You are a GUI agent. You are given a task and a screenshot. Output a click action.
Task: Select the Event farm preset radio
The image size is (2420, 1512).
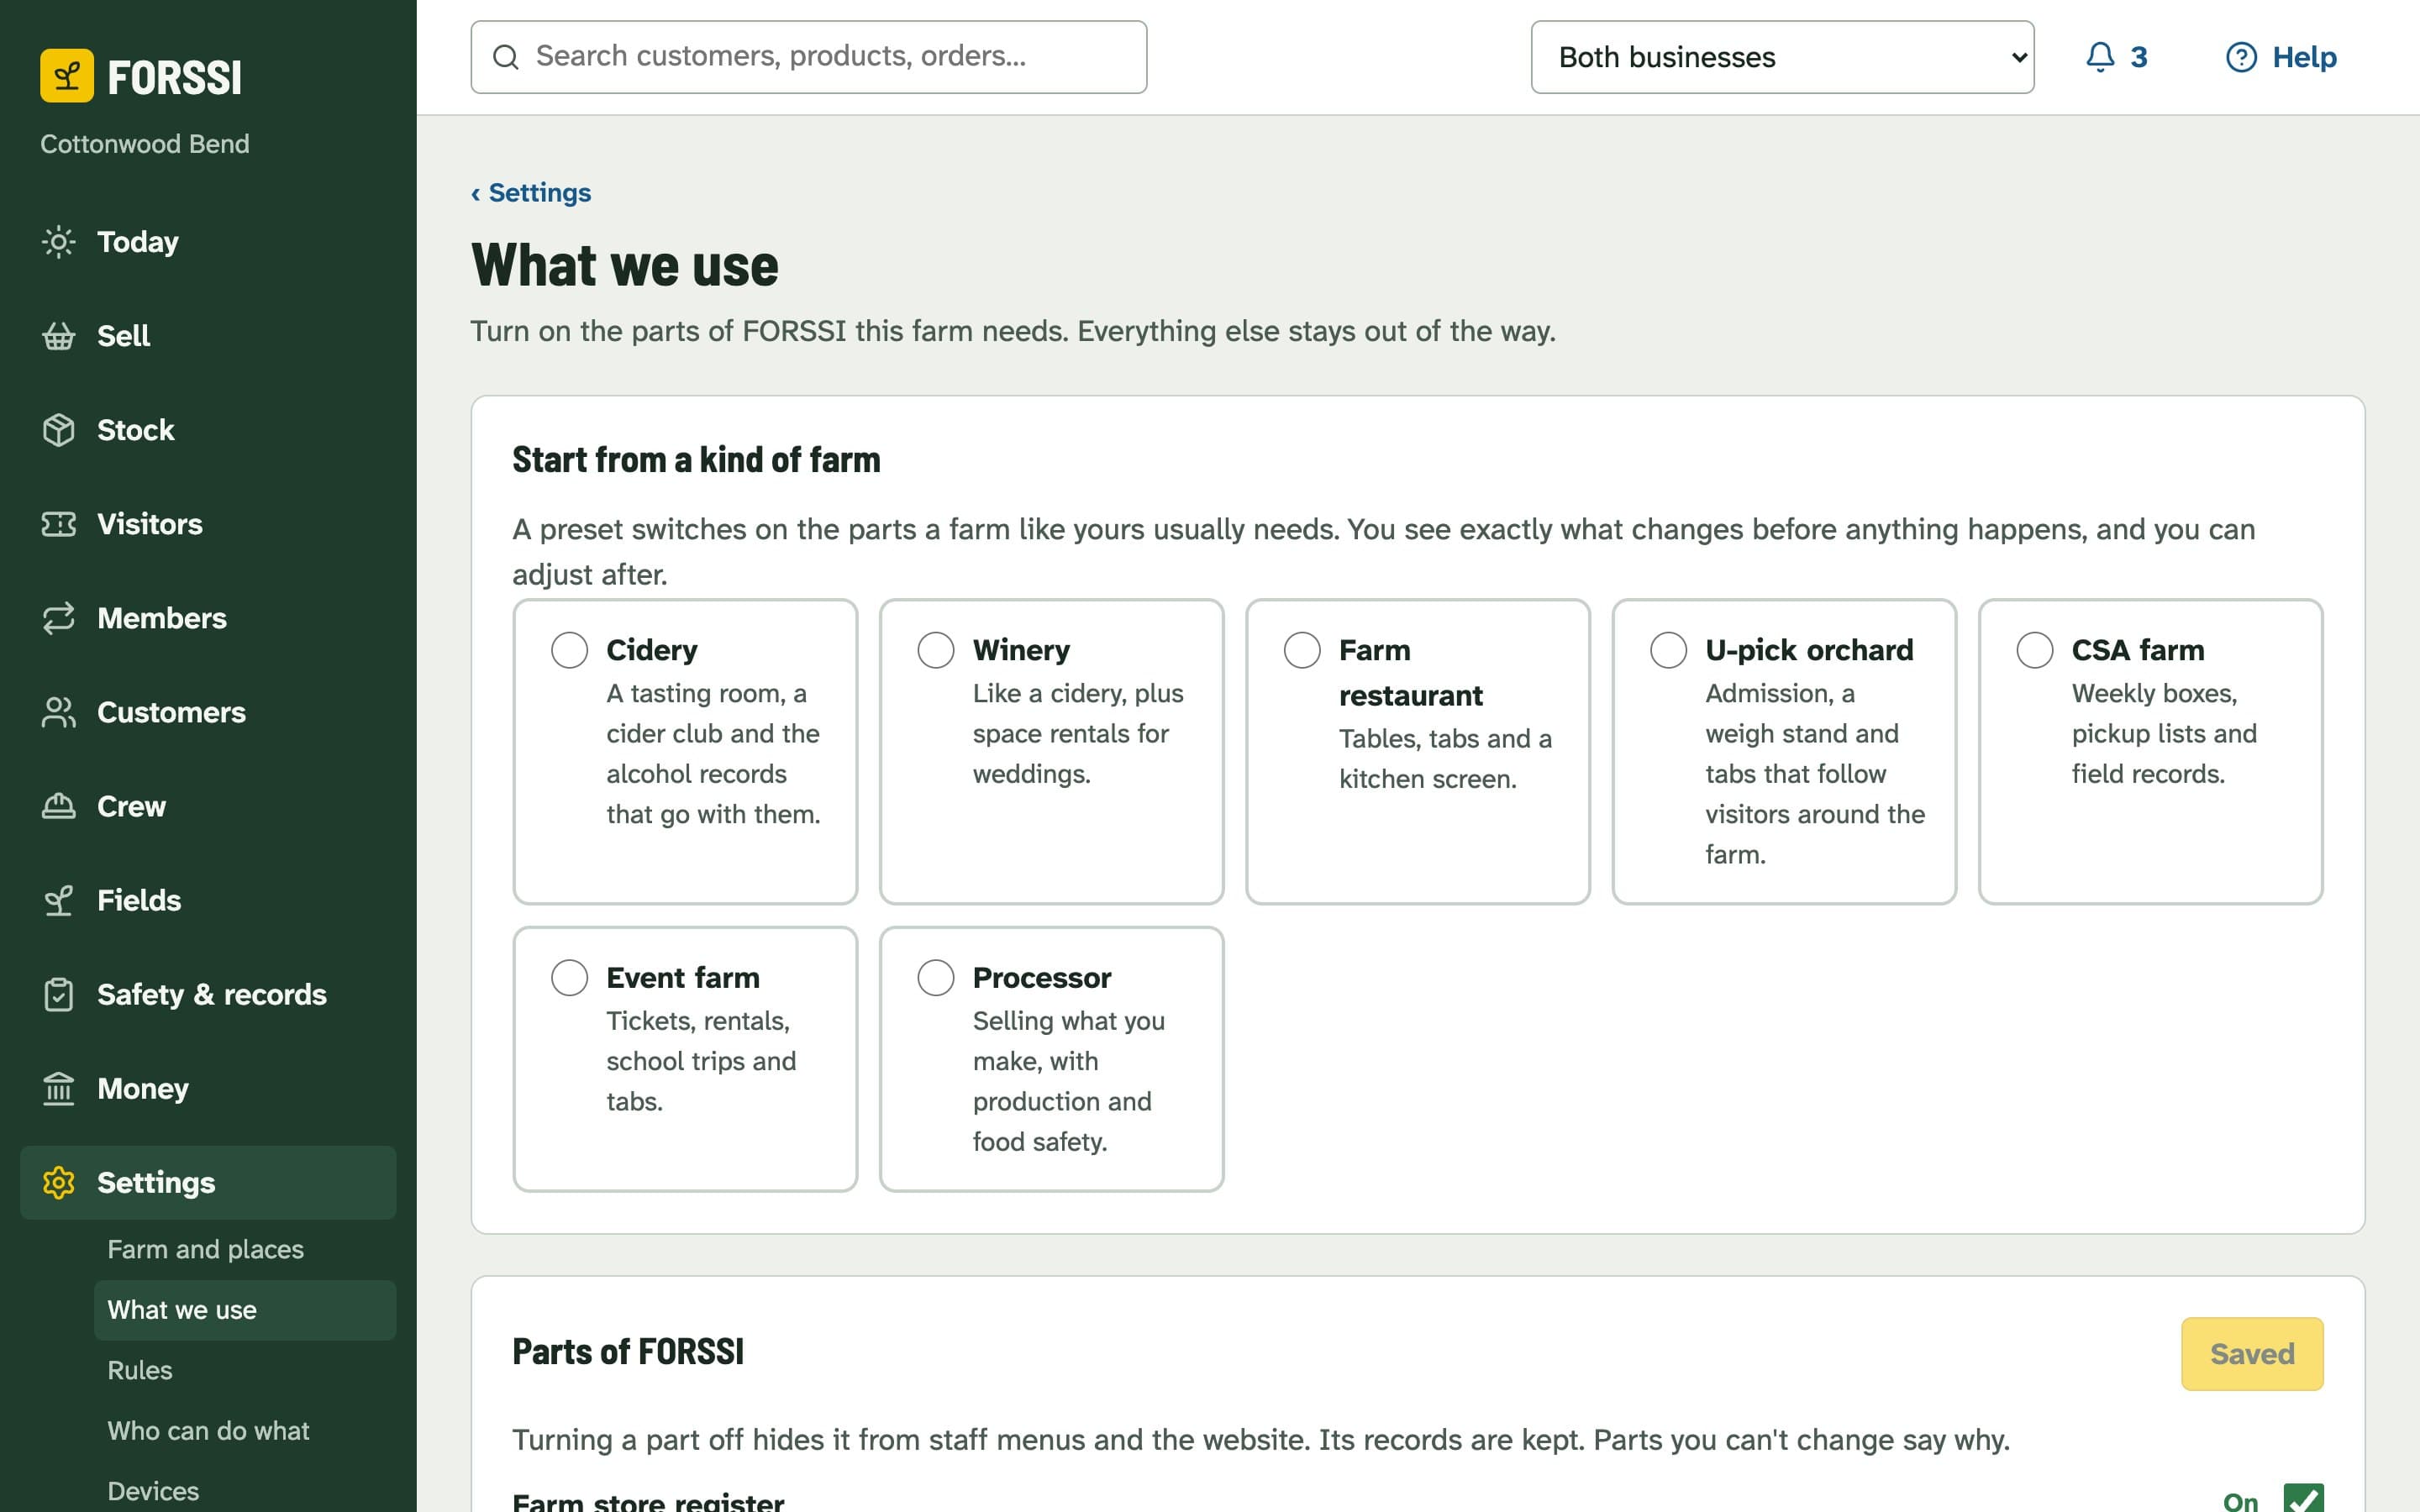pyautogui.click(x=570, y=977)
